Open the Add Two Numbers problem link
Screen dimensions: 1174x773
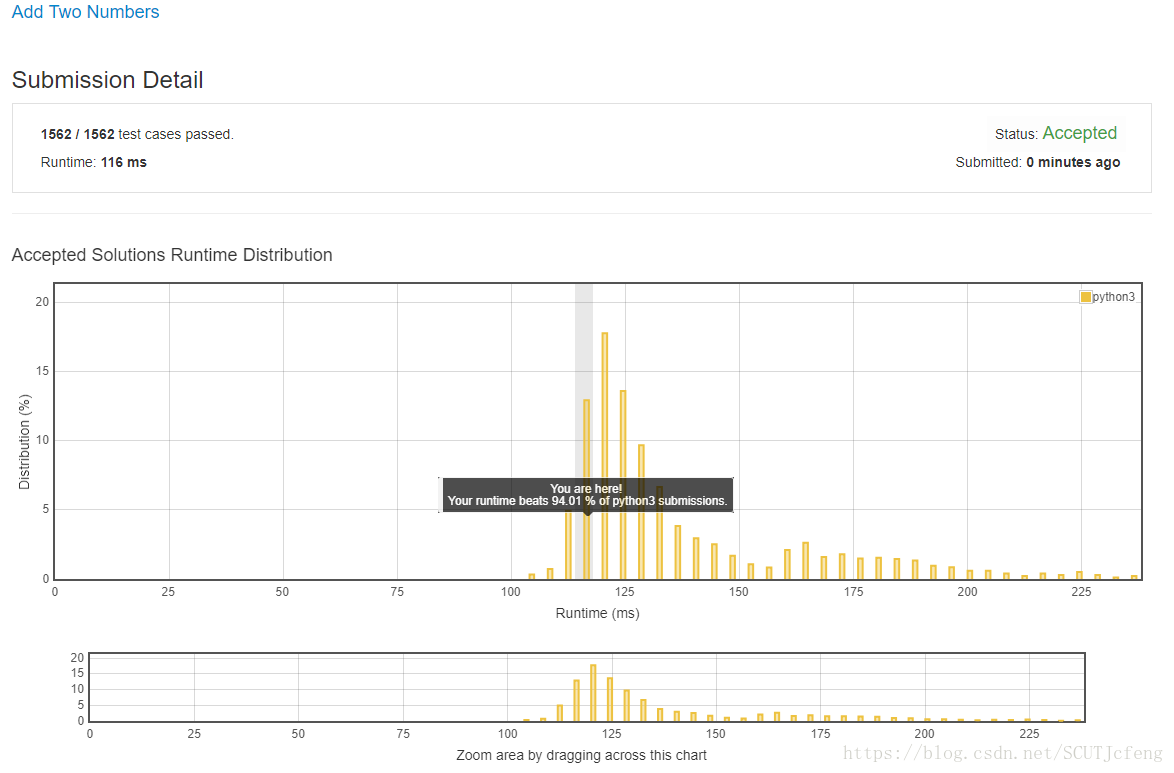pyautogui.click(x=85, y=12)
